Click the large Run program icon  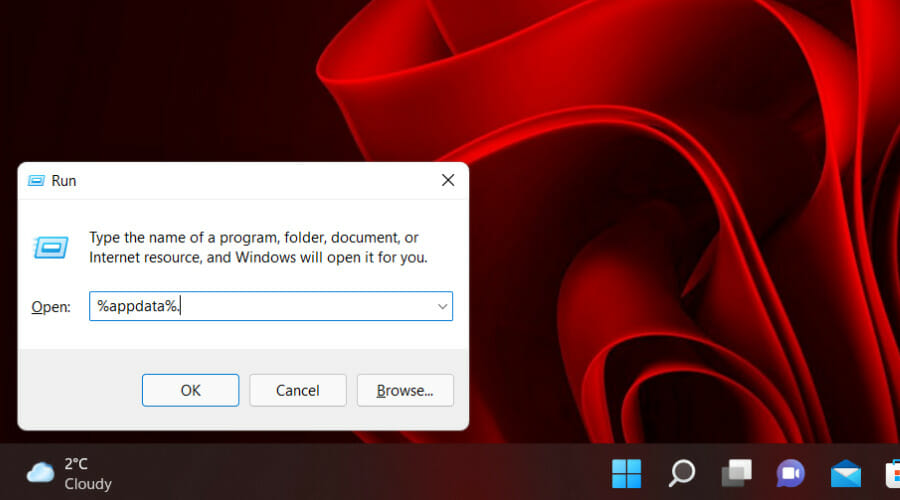(x=51, y=247)
